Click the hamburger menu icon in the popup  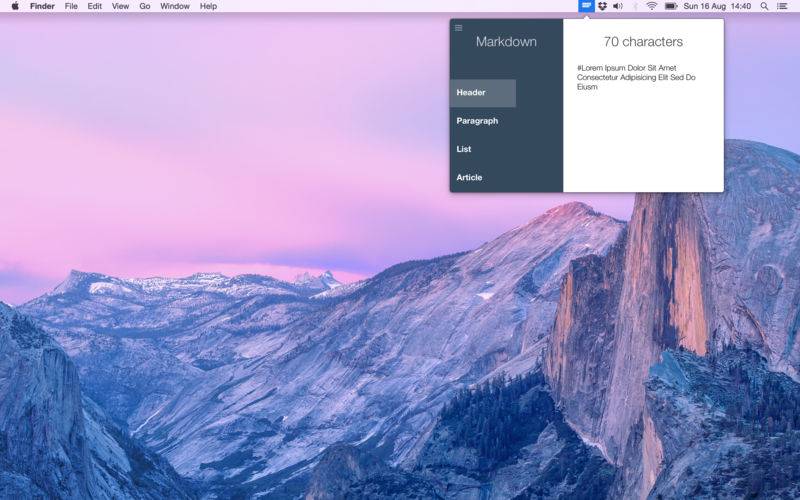coord(458,28)
